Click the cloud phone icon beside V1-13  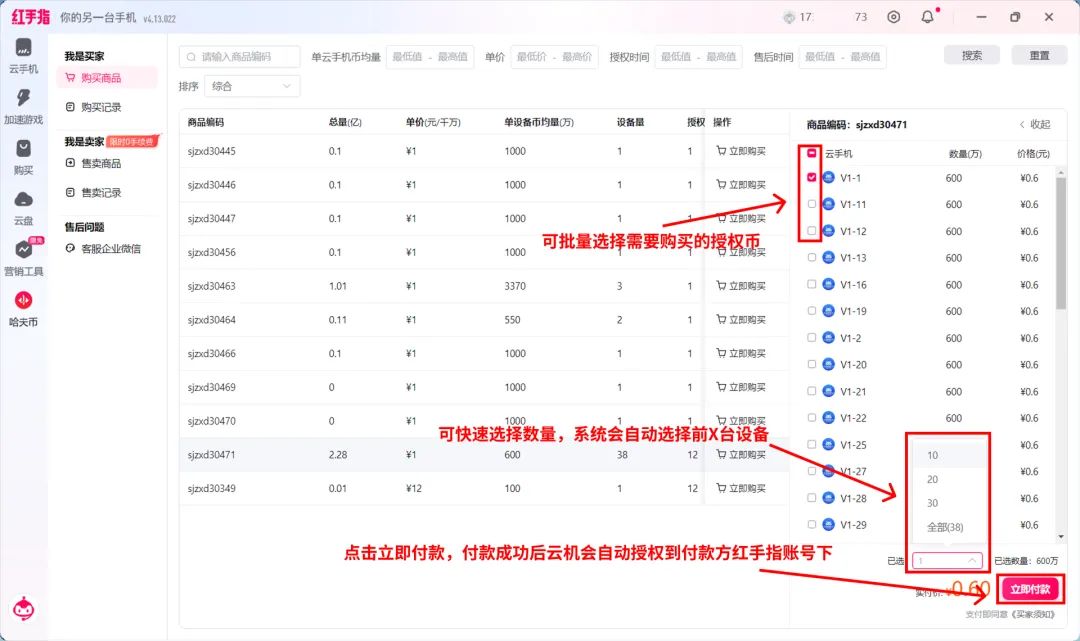[829, 258]
